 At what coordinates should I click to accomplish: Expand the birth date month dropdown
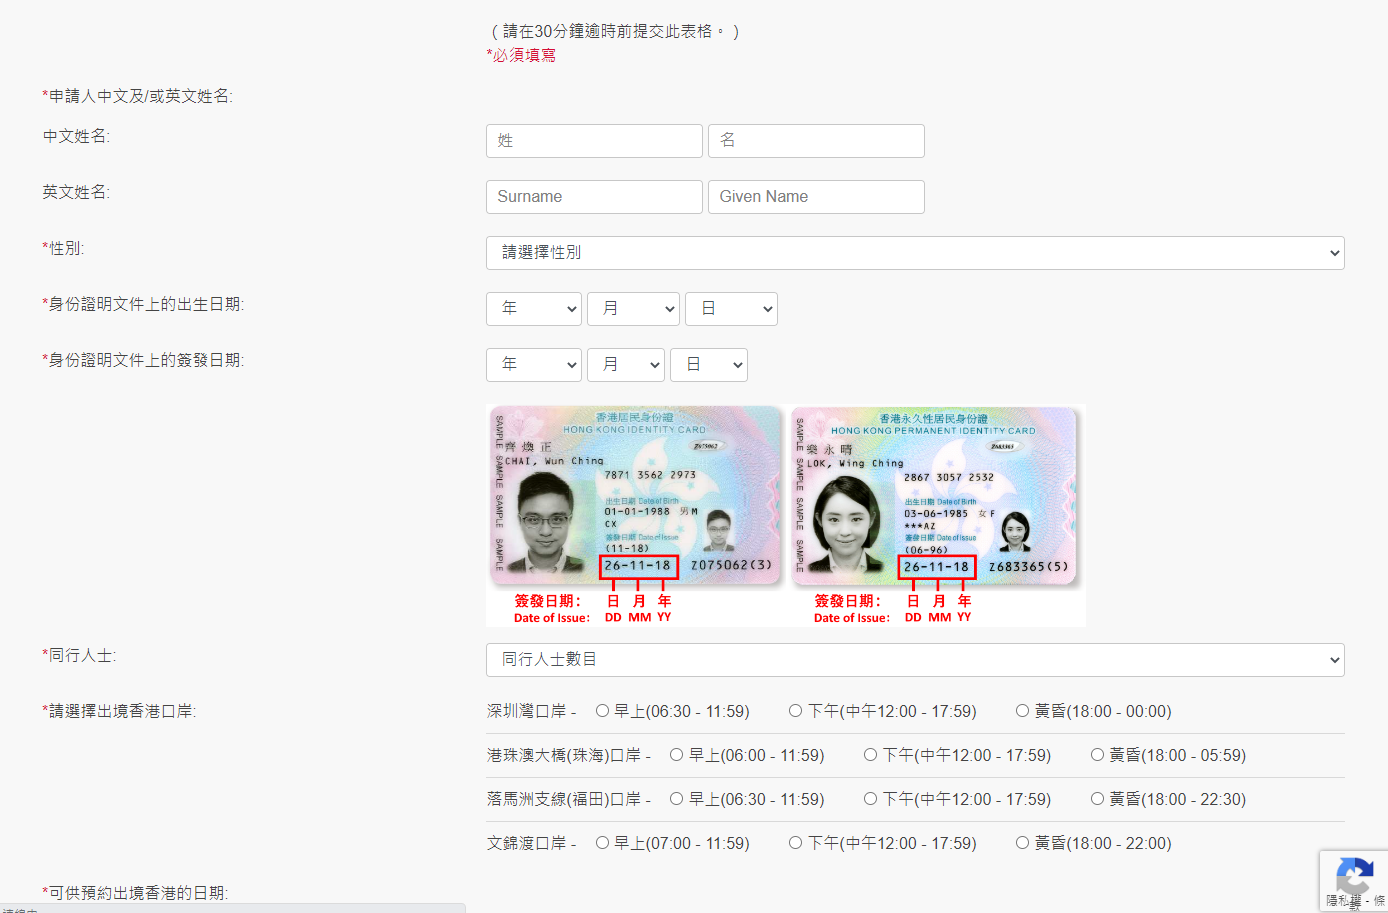[x=632, y=309]
